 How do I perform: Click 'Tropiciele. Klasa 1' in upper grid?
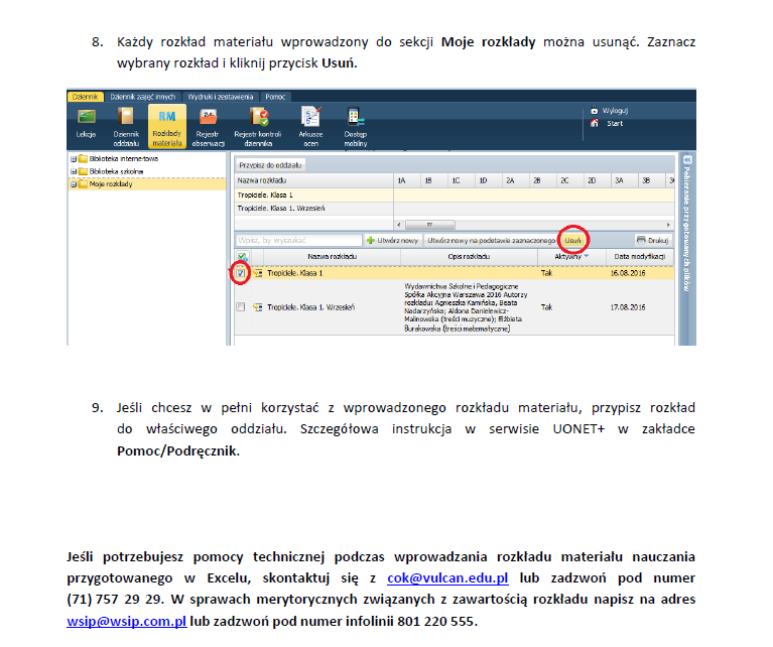265,195
